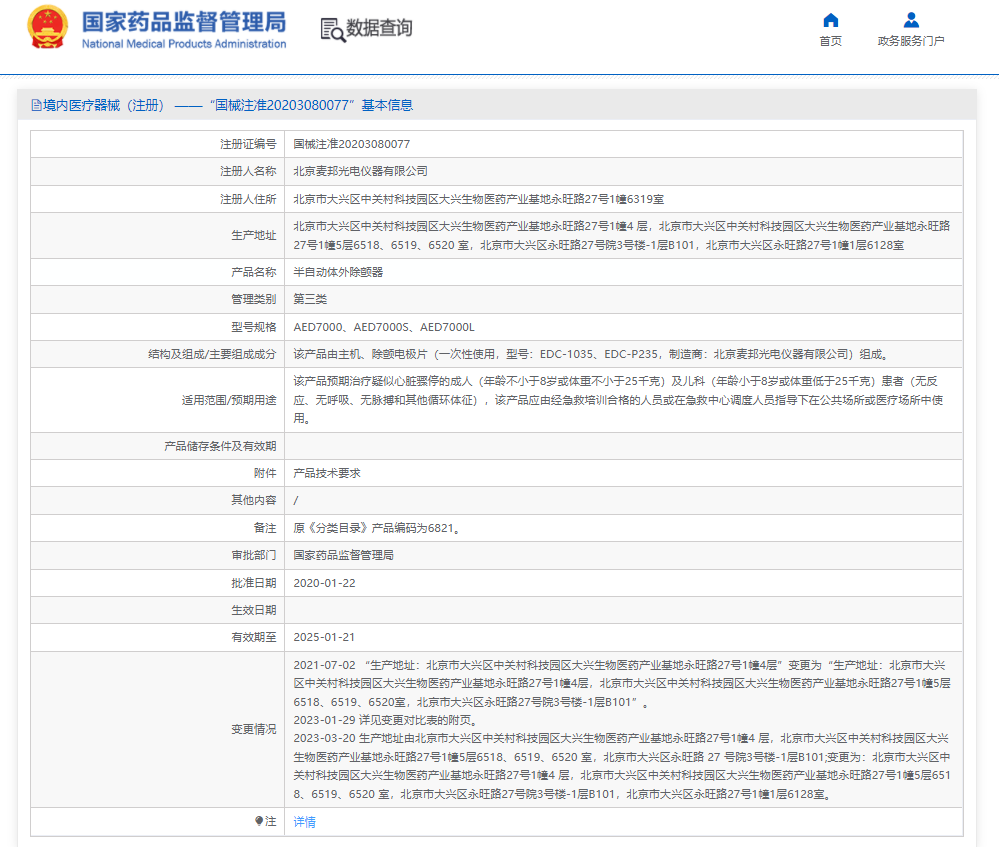999x847 pixels.
Task: Select approval date 2020-01-22
Action: click(324, 583)
